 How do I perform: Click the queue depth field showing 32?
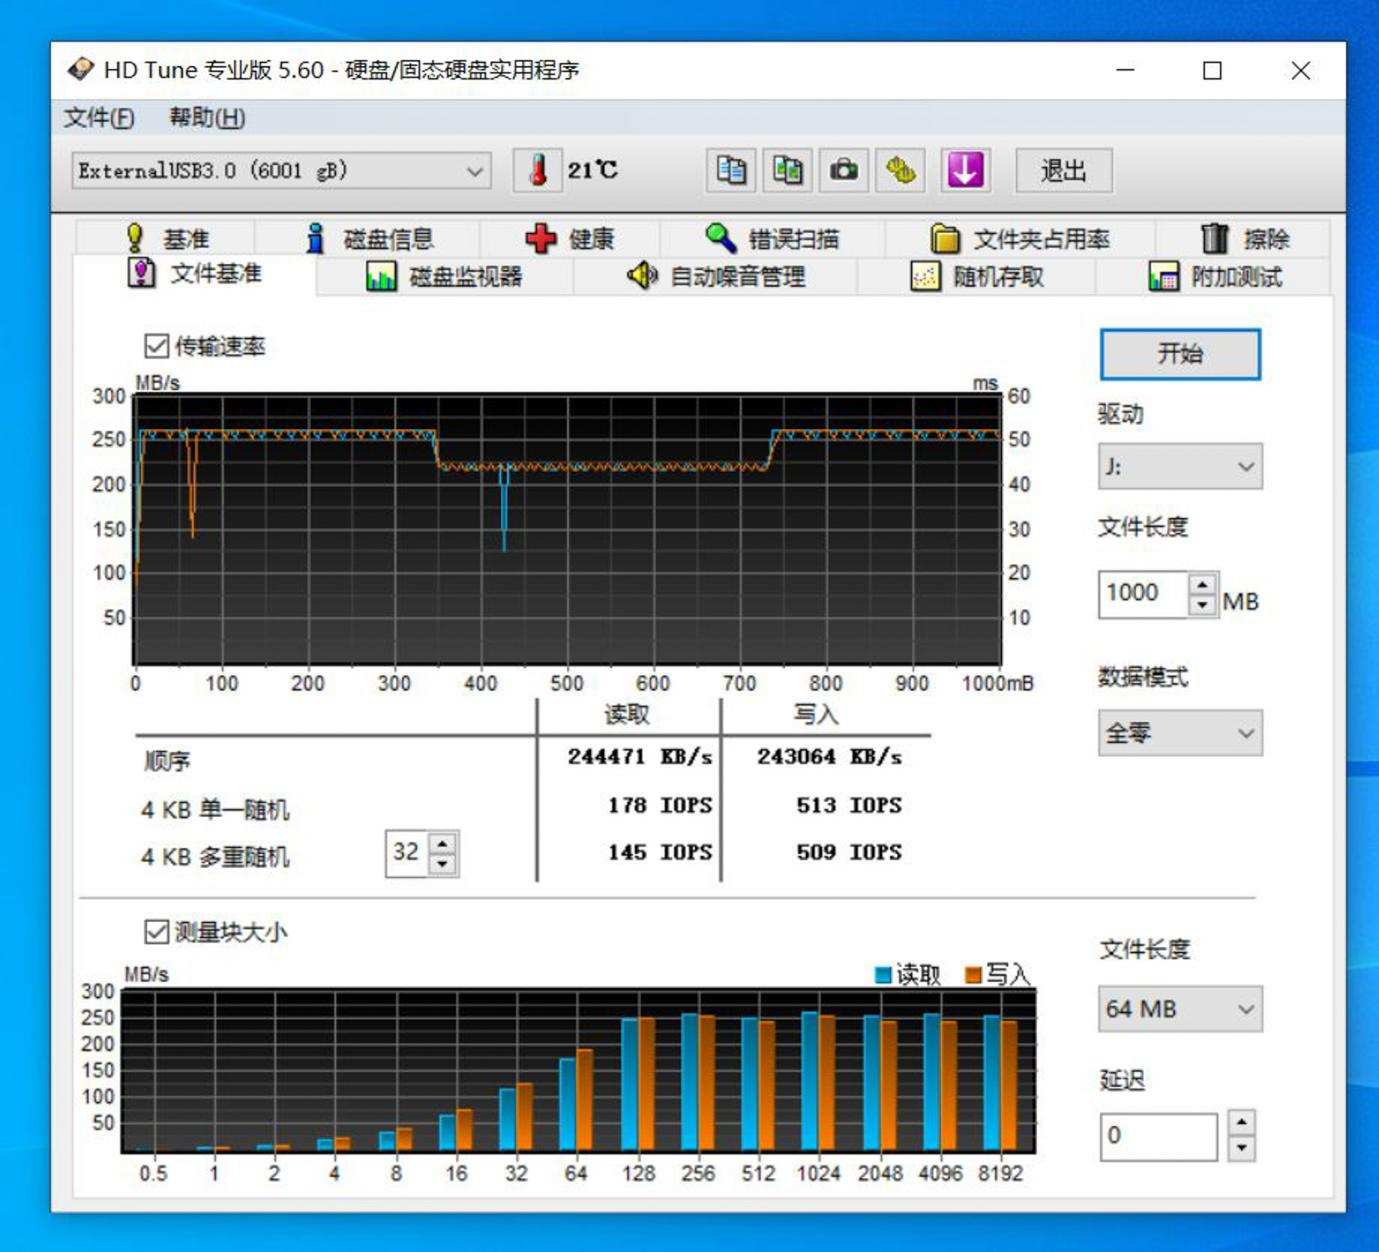pos(407,854)
